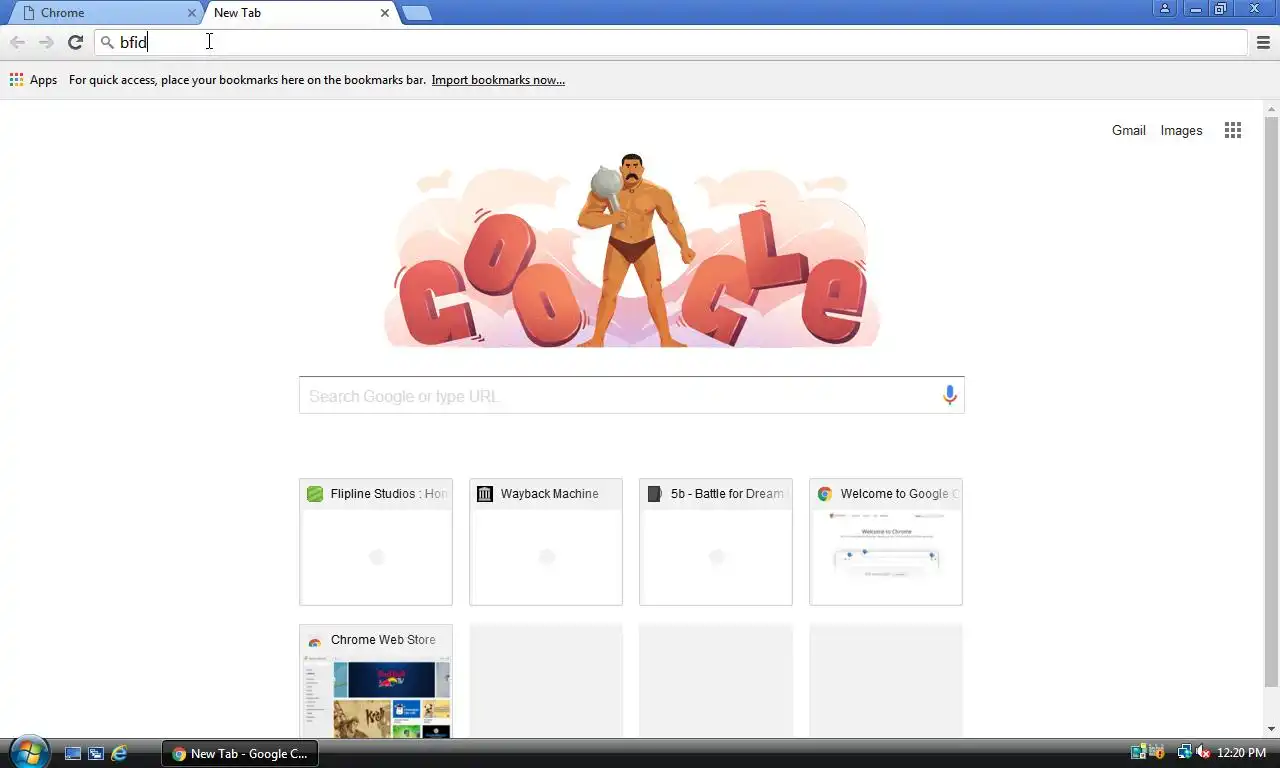This screenshot has width=1280, height=768.
Task: Open the Flipline Studios thumbnail
Action: [x=376, y=542]
